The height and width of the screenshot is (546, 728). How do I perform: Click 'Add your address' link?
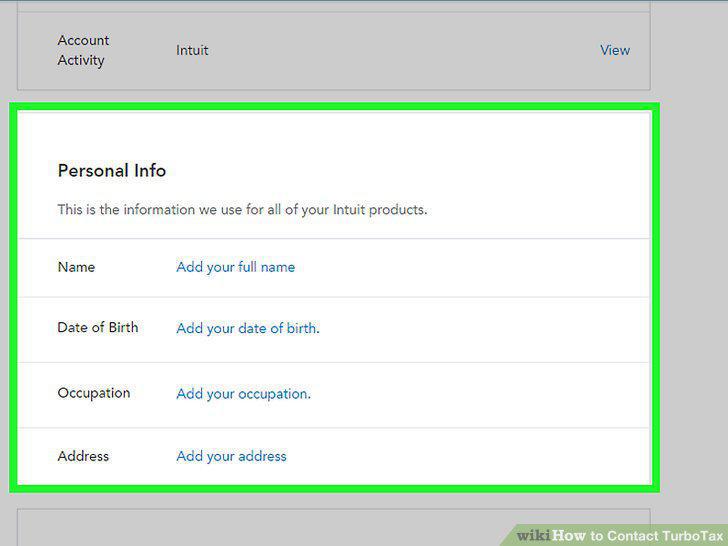click(231, 456)
